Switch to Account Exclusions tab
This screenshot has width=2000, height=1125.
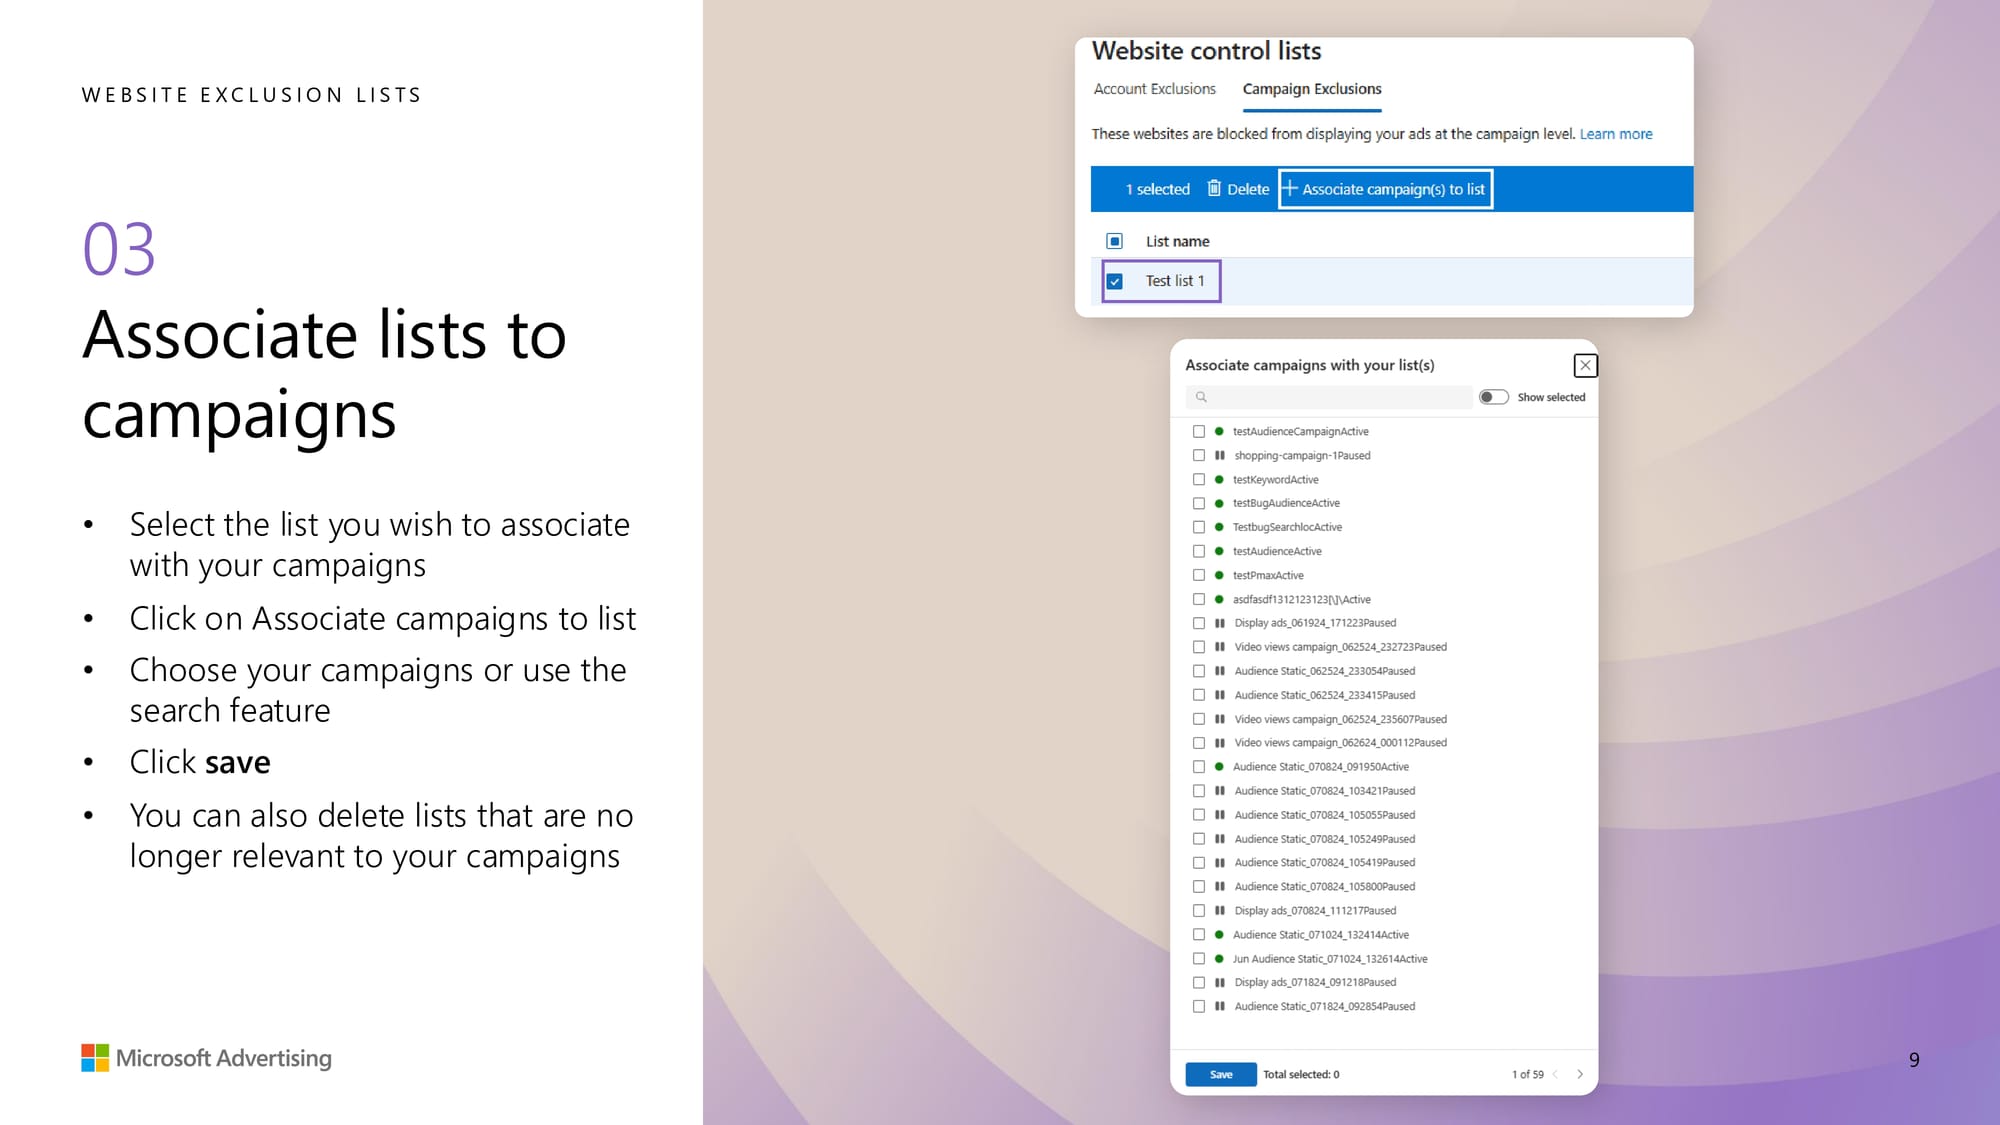click(1154, 89)
